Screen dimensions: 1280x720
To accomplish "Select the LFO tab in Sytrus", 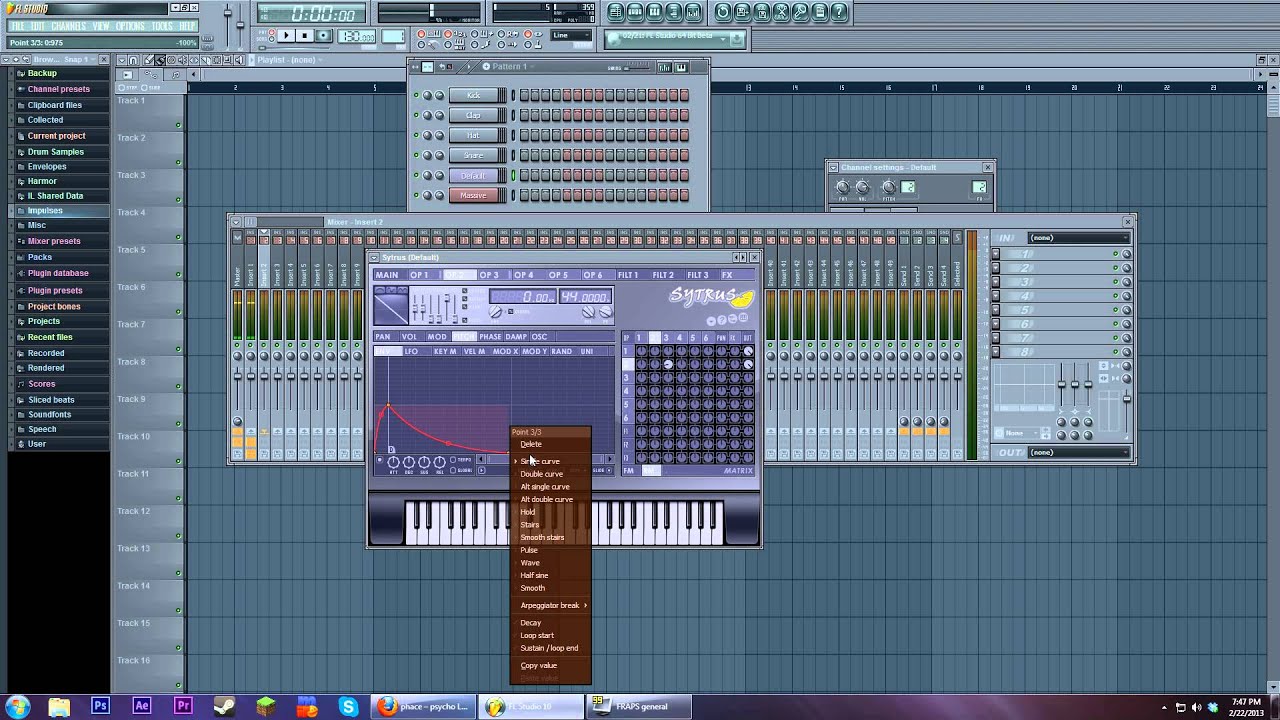I will click(411, 351).
